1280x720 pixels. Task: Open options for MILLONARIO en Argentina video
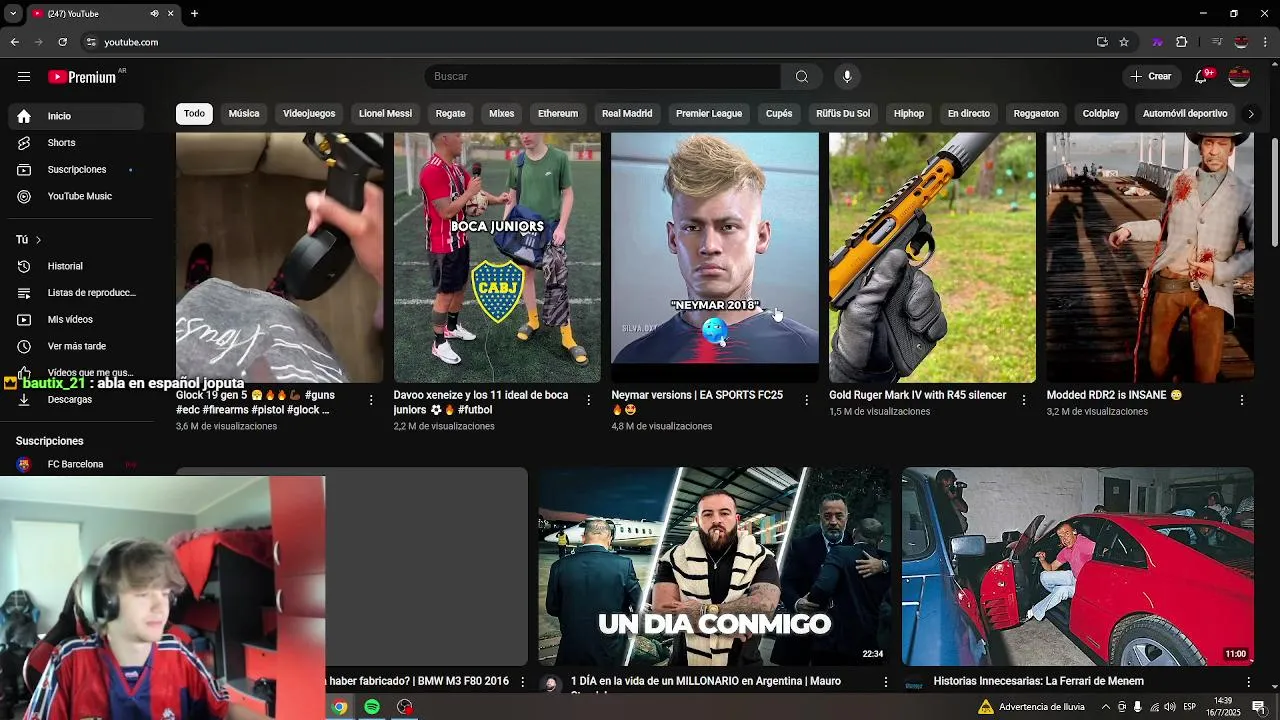tap(885, 682)
